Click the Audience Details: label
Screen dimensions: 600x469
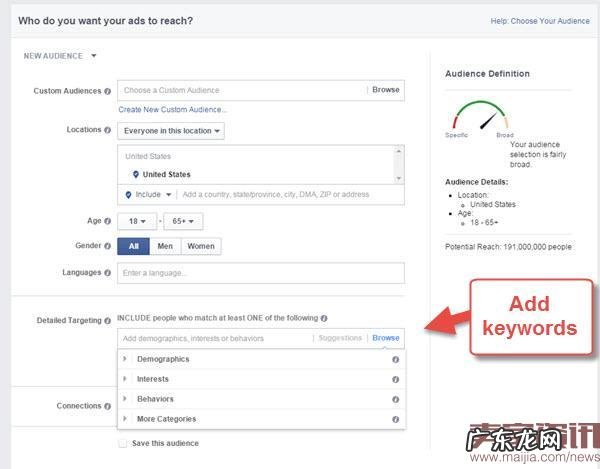click(x=476, y=182)
